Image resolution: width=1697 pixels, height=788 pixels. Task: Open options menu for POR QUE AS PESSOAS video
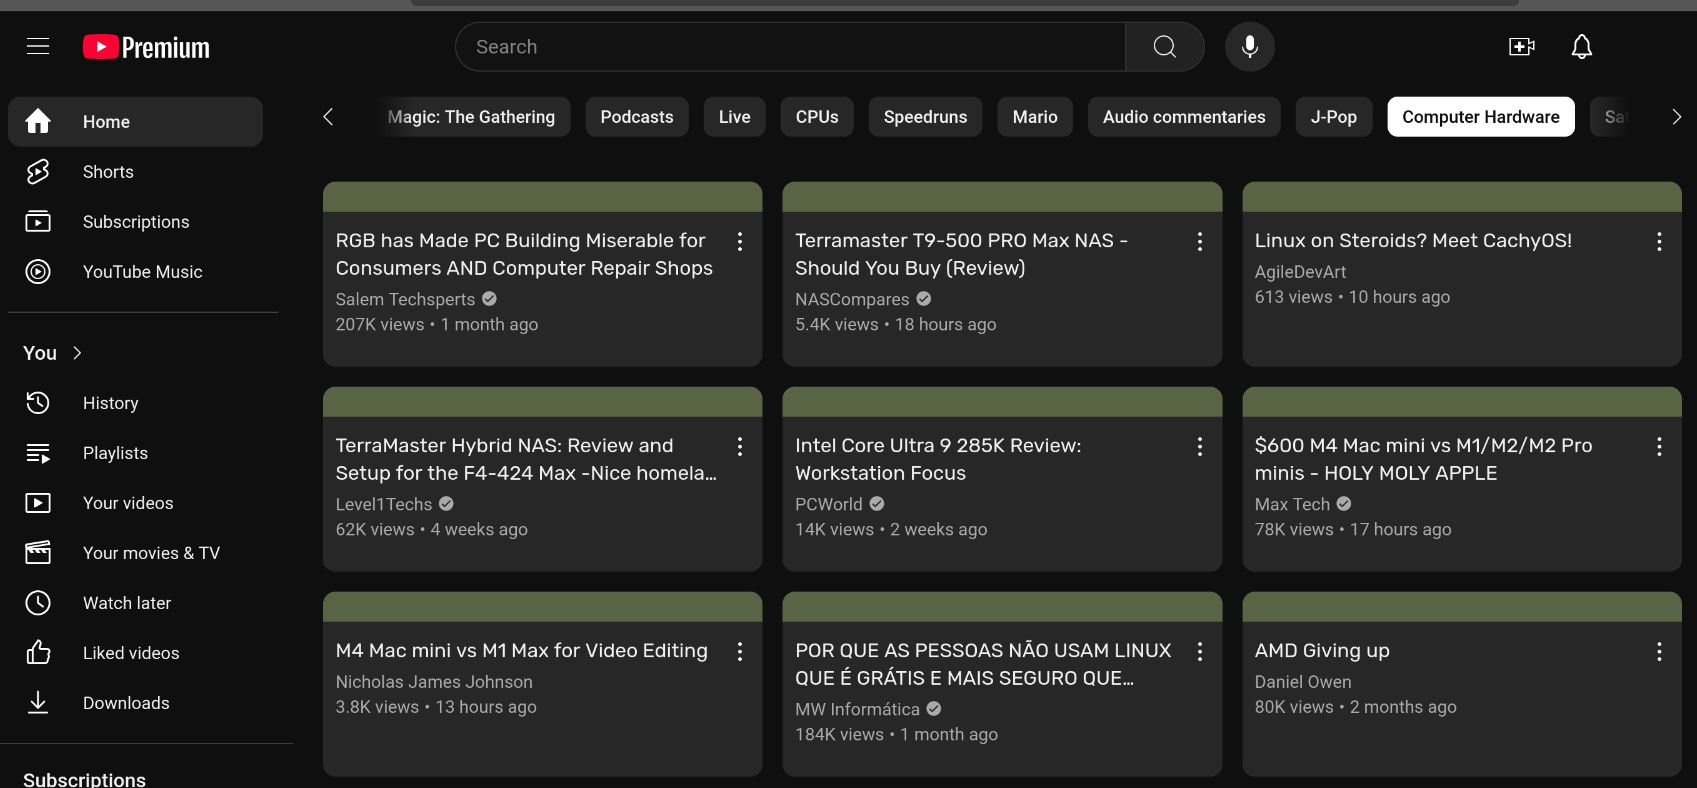coord(1200,651)
